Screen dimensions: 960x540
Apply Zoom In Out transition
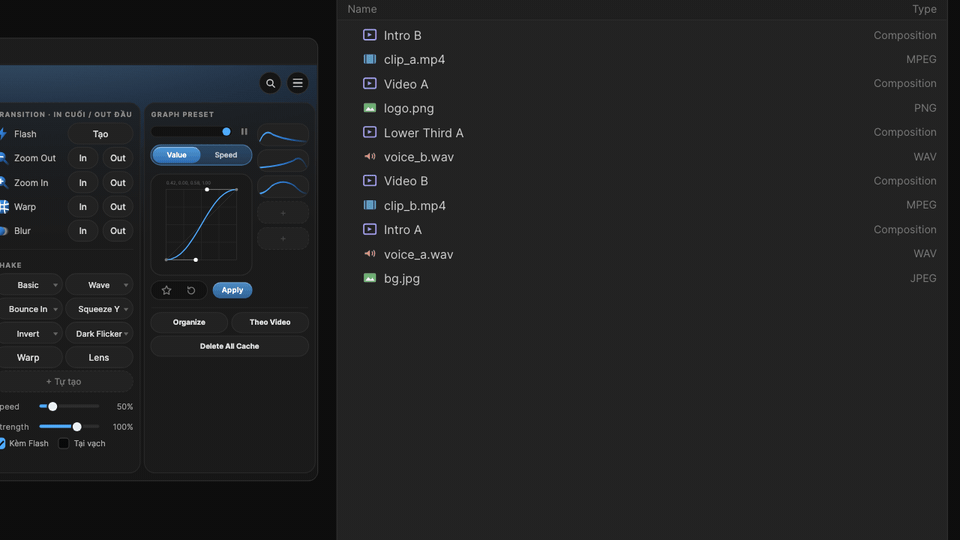click(x=118, y=182)
